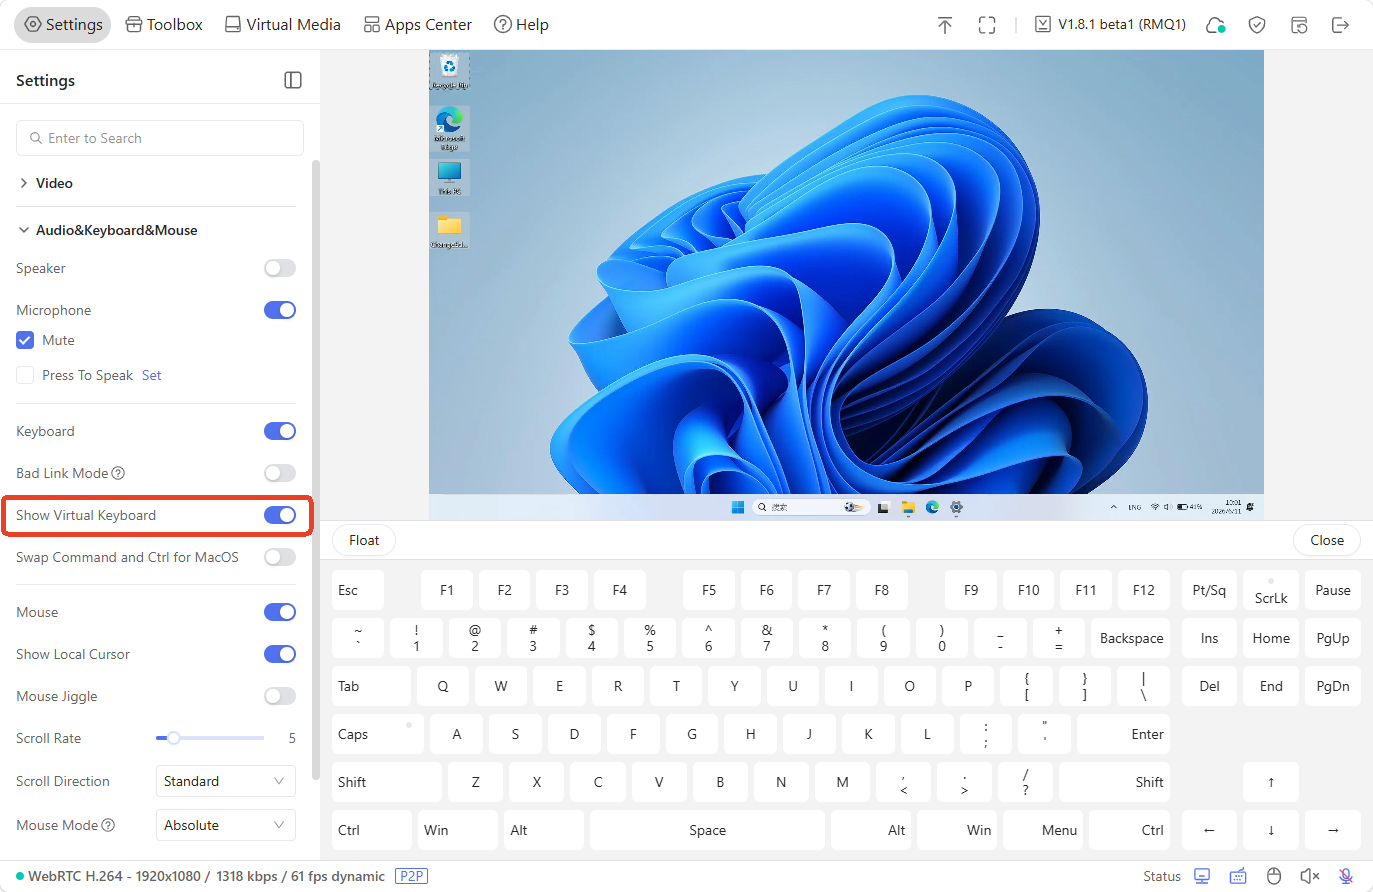The image size is (1373, 892).
Task: Open the yellow folder on remote desktop
Action: coord(449,230)
